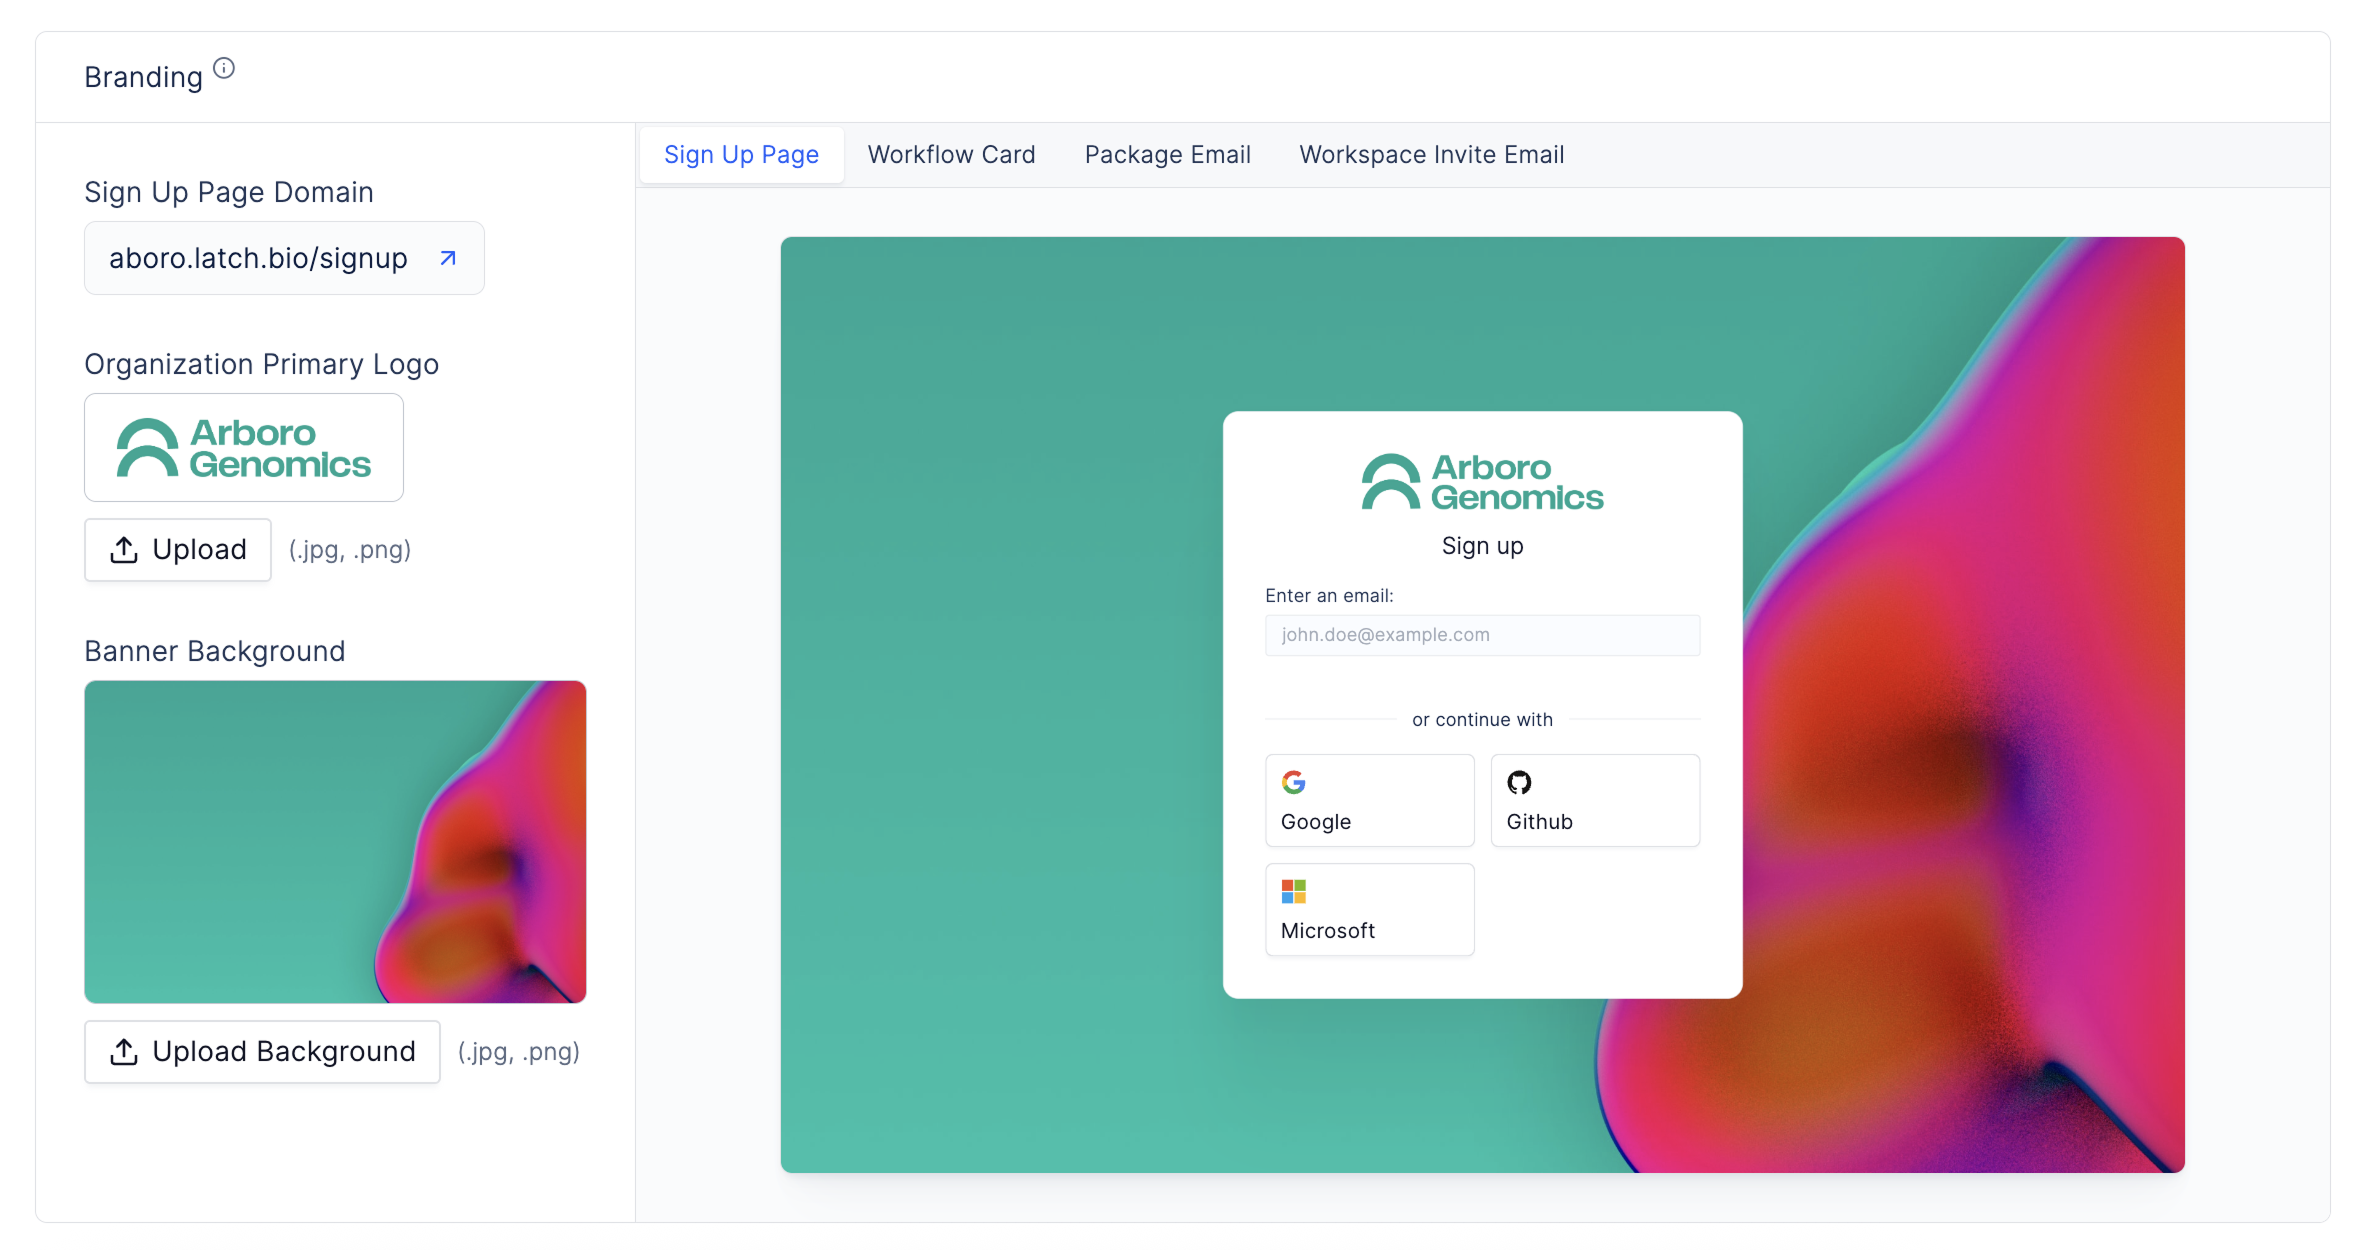Switch to Workspace Invite Email tab
The image size is (2358, 1250).
(1431, 155)
